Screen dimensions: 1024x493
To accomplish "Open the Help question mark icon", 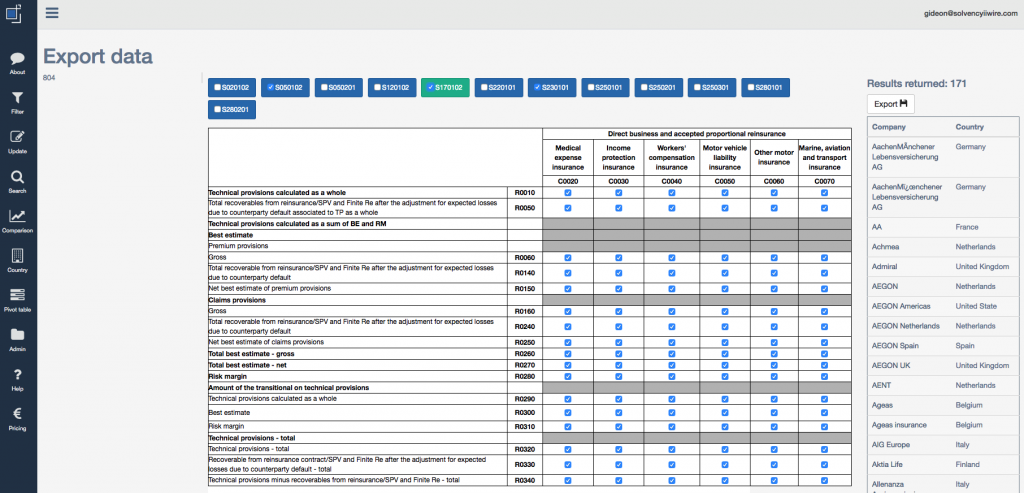I will pyautogui.click(x=17, y=375).
